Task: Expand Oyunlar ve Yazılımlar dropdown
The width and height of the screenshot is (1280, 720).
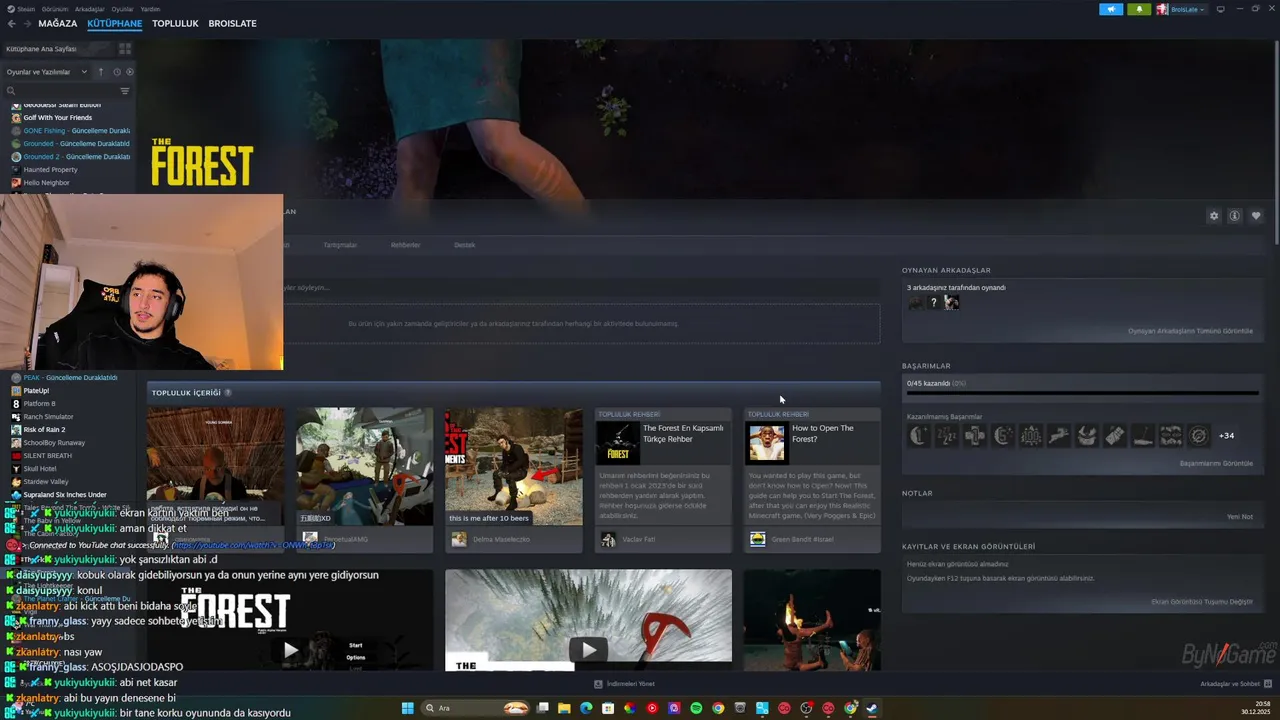Action: click(47, 72)
